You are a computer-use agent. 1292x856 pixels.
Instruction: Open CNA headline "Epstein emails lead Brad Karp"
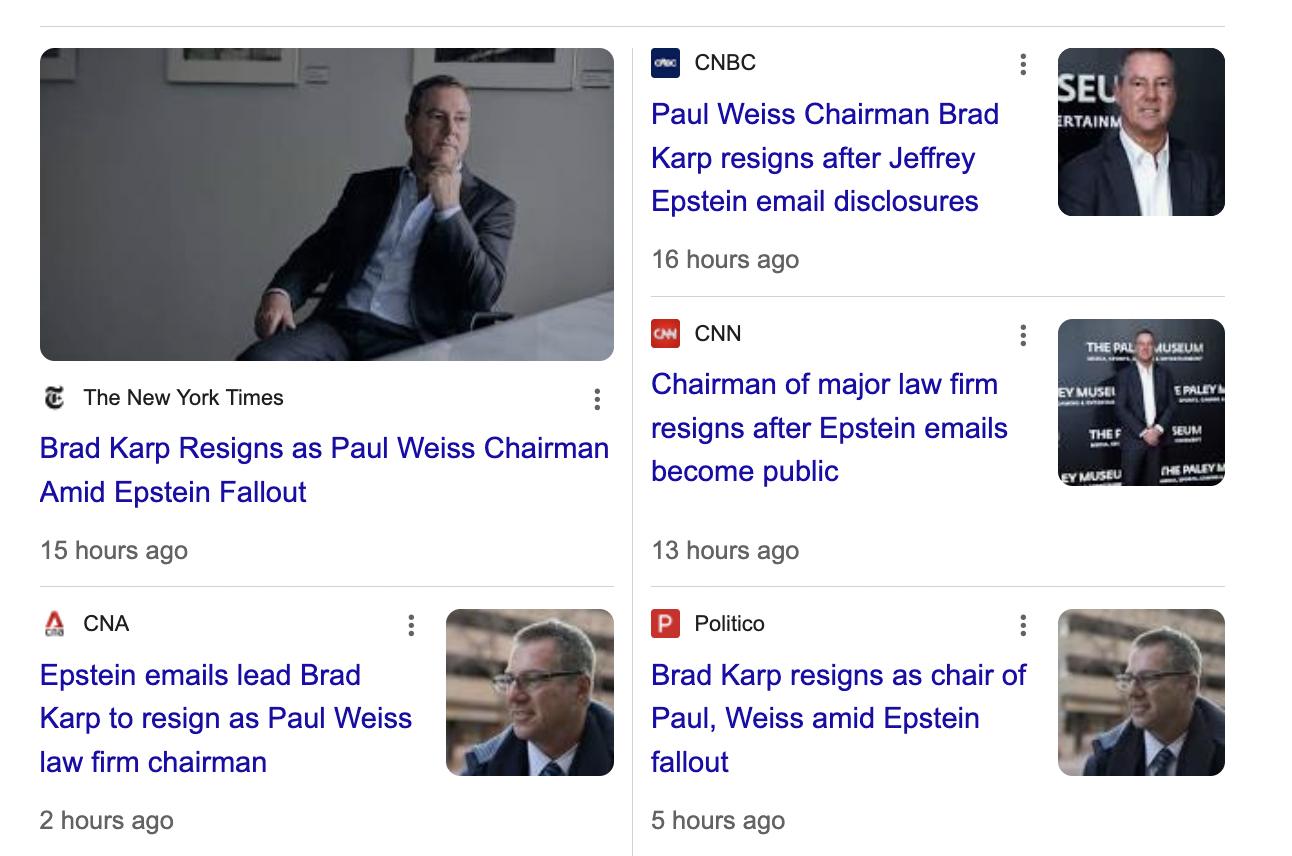click(x=226, y=718)
